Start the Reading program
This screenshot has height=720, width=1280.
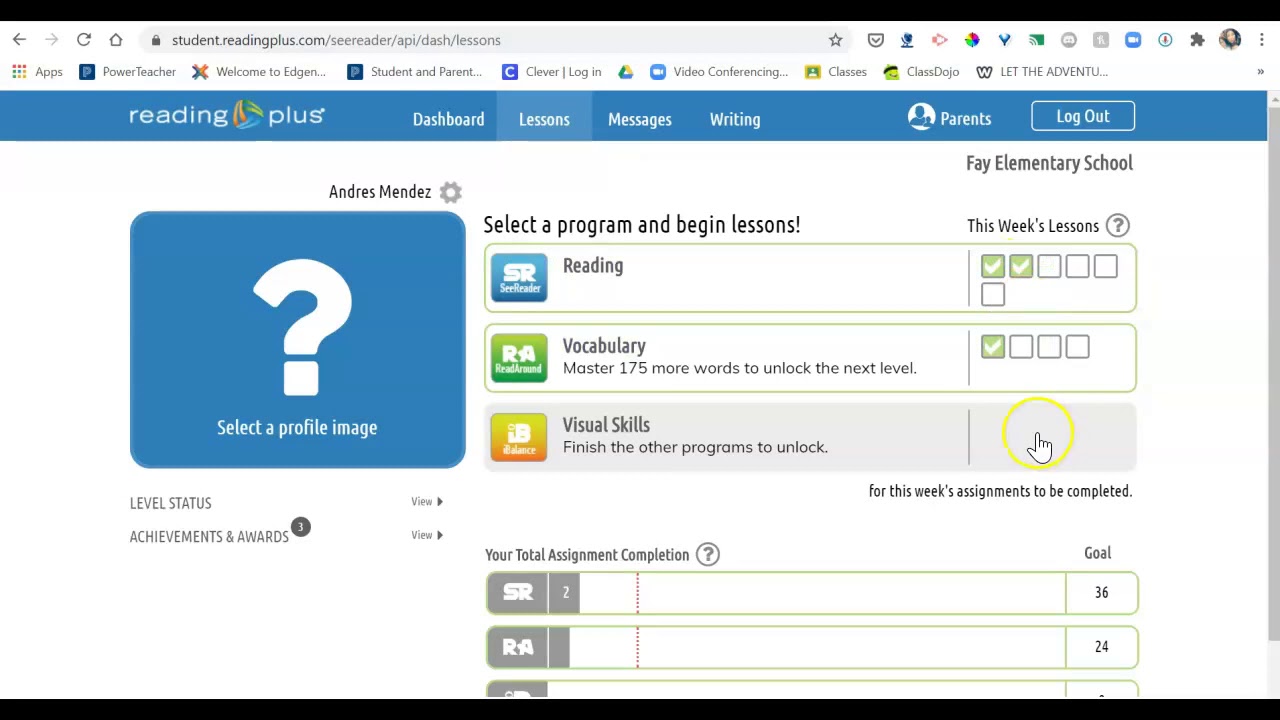pos(810,278)
